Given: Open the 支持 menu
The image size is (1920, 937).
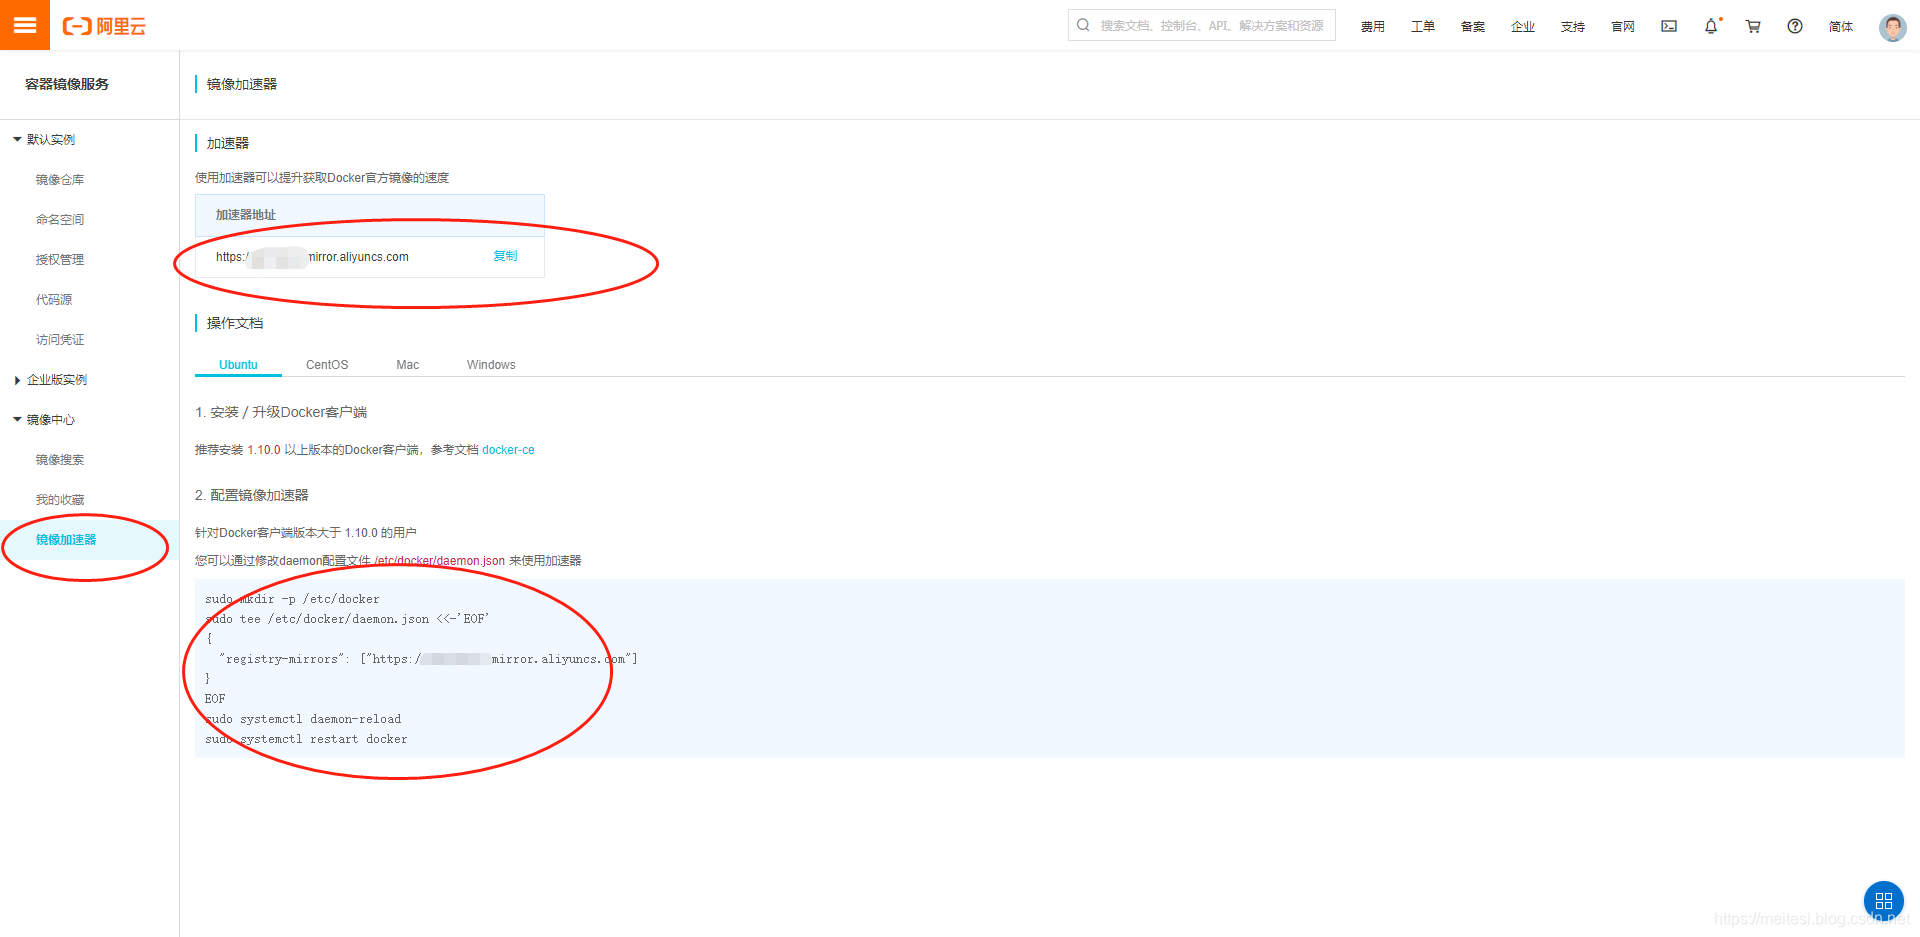Looking at the screenshot, I should point(1573,27).
